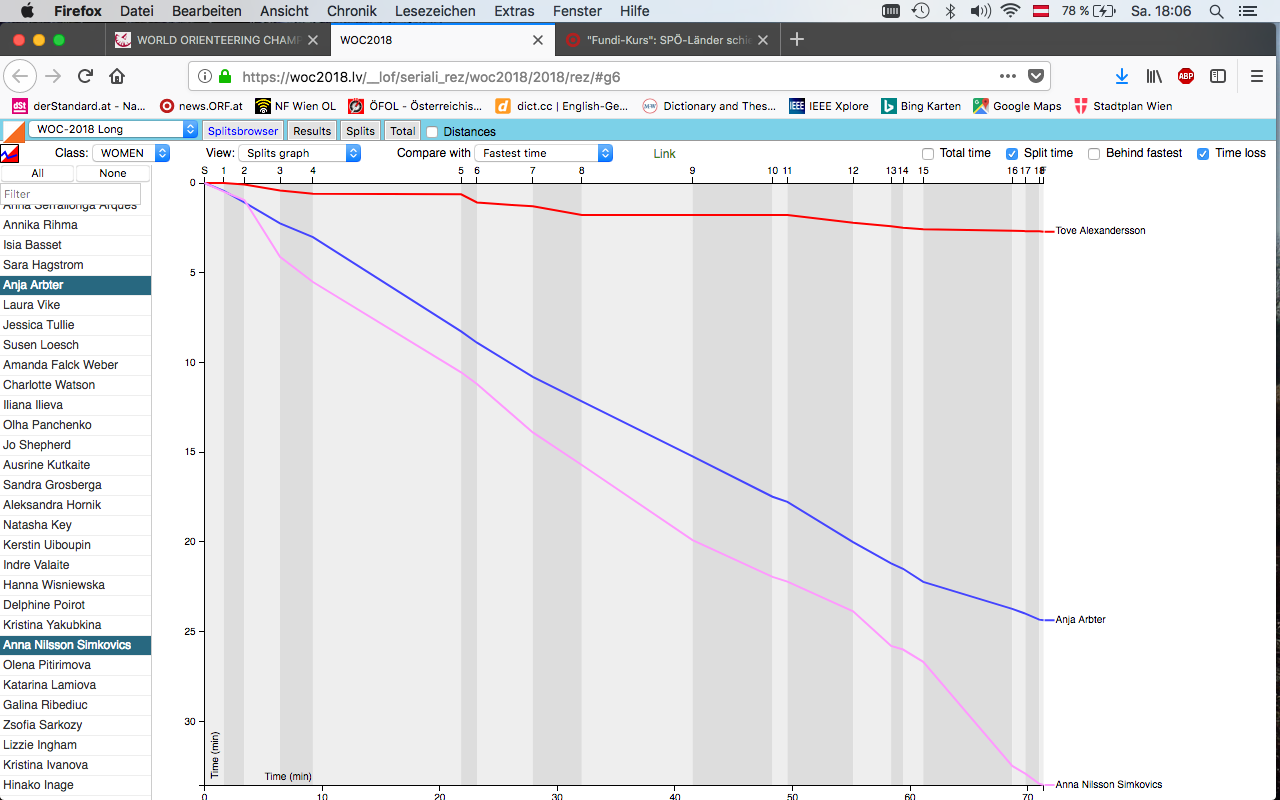Uncheck the Time loss checkbox

[x=1203, y=154]
